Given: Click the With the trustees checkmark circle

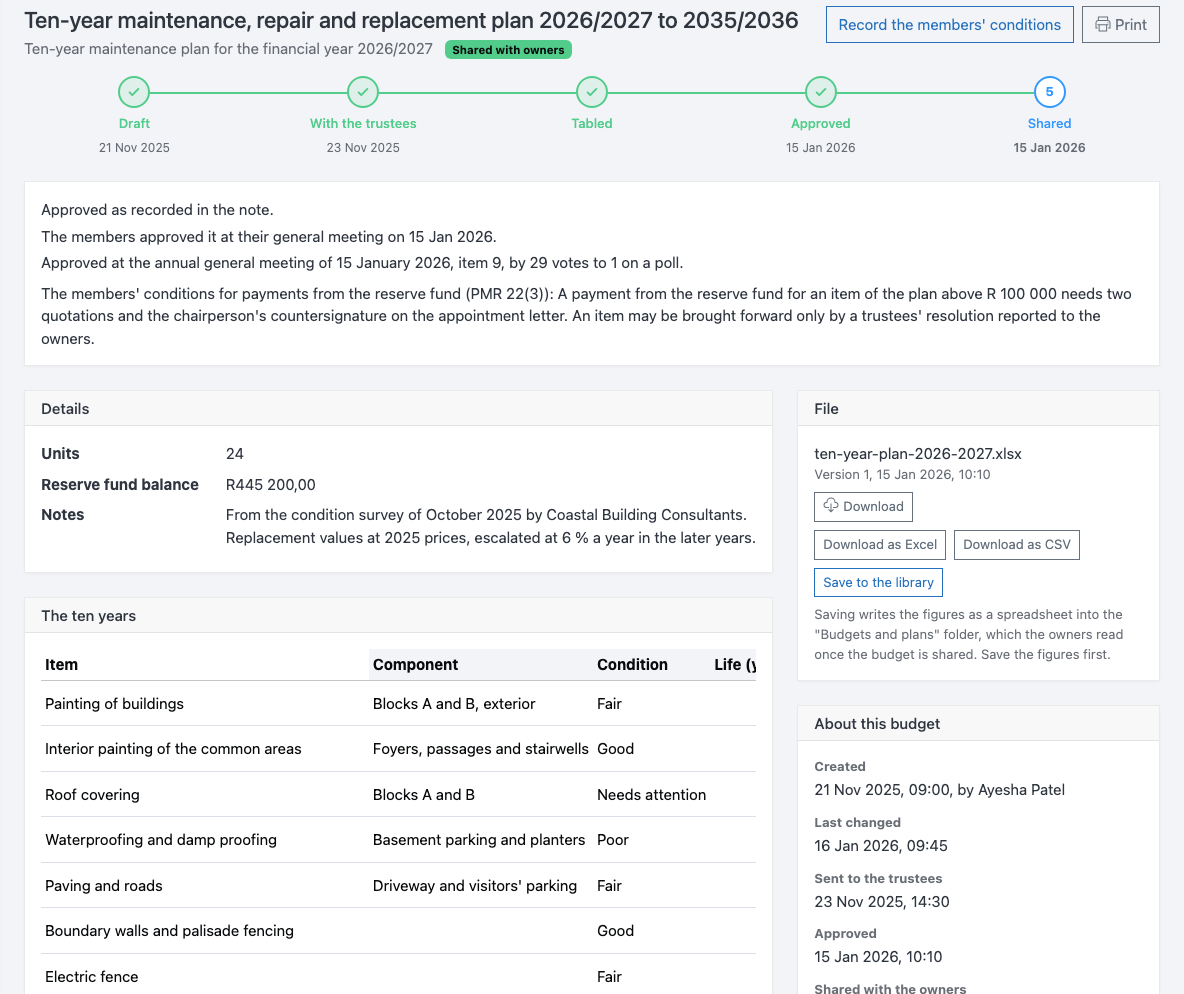Looking at the screenshot, I should [362, 92].
